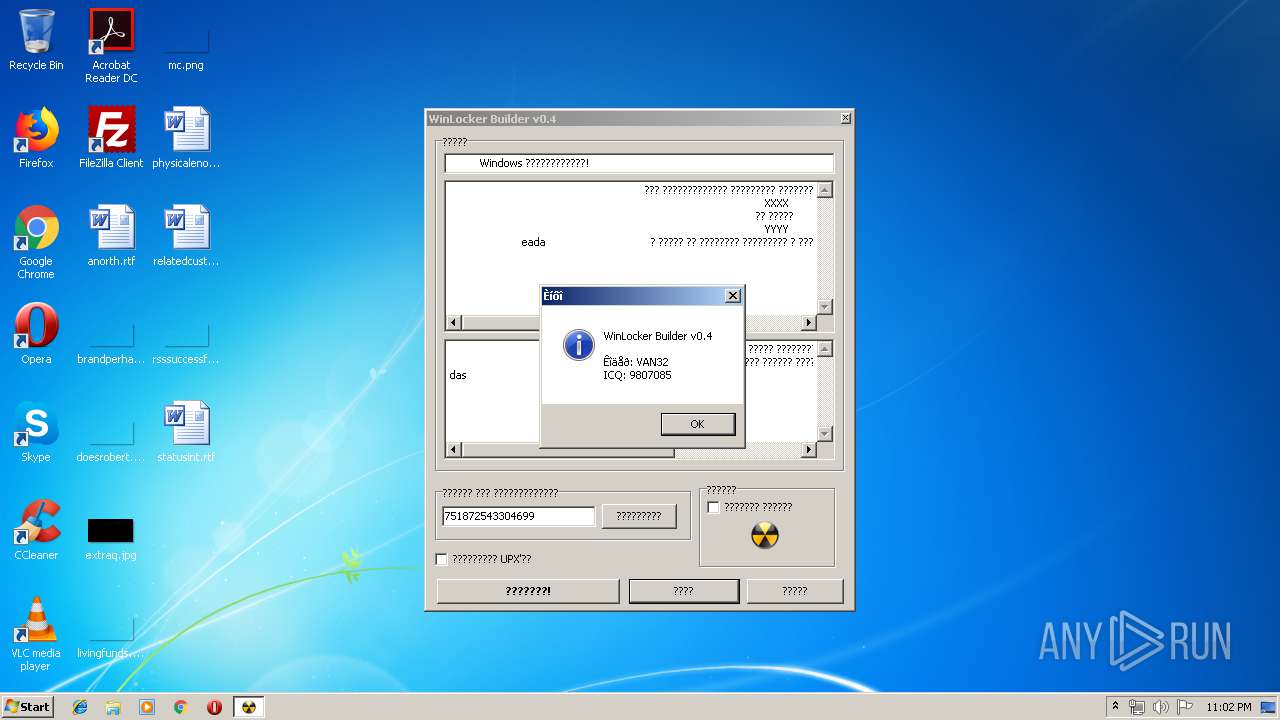Image resolution: width=1280 pixels, height=720 pixels.
Task: Click the bold '???????!' build button
Action: [528, 591]
